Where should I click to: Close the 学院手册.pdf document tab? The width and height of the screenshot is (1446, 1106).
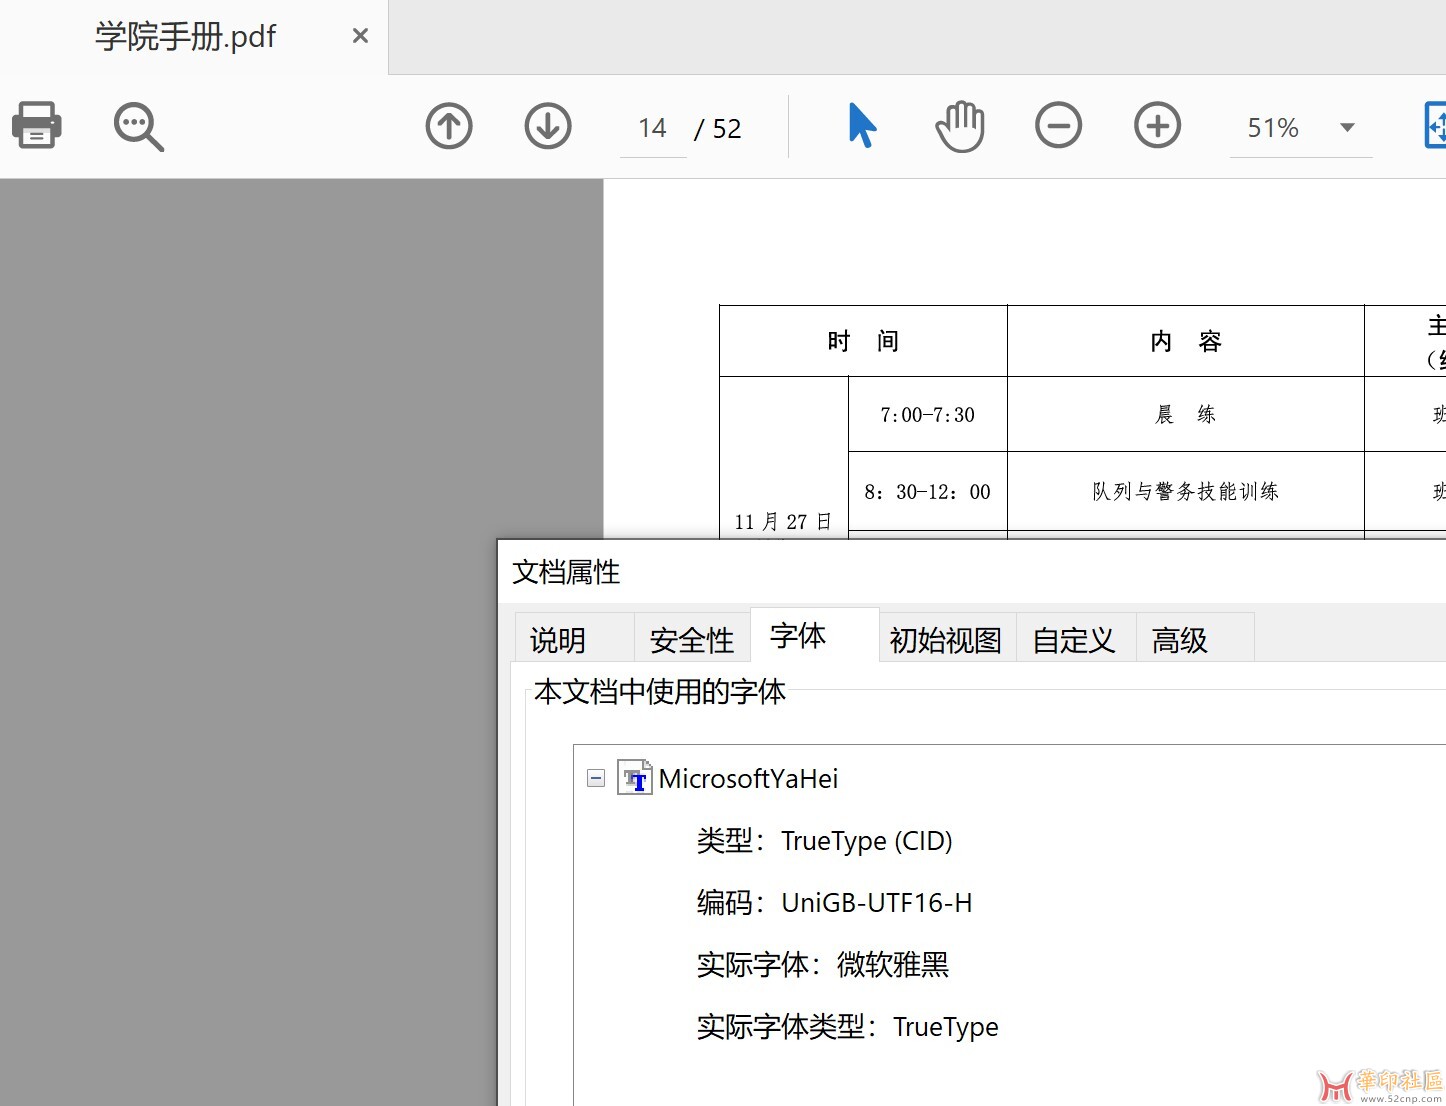point(361,36)
